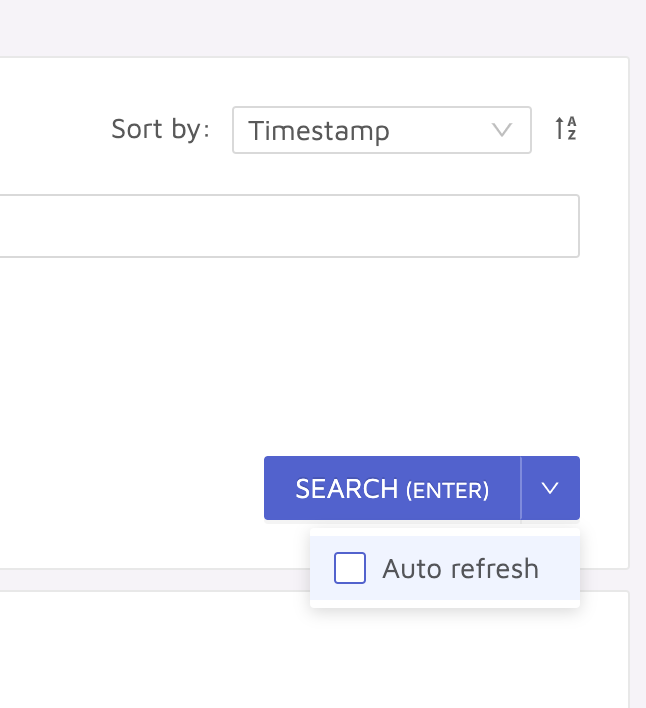Tick the box next to Auto refresh
This screenshot has width=646, height=708.
(350, 569)
